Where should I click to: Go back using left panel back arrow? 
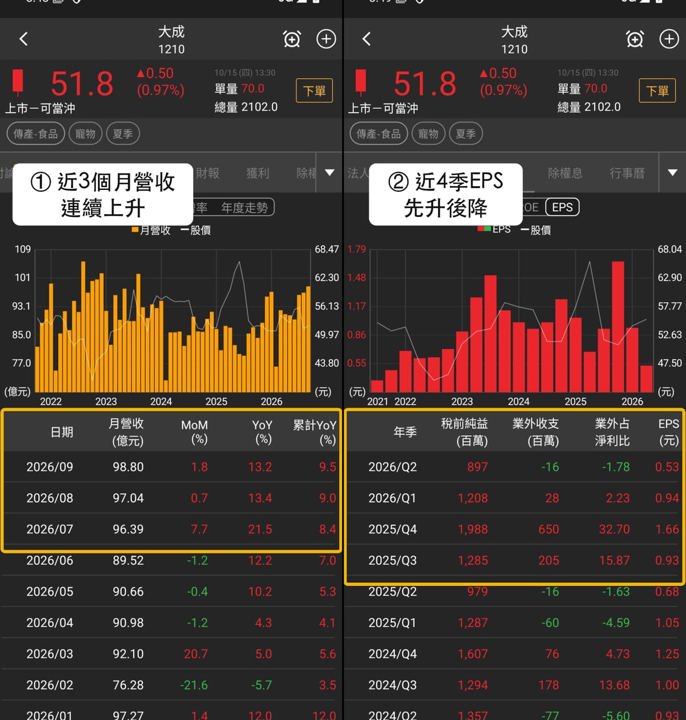[24, 39]
